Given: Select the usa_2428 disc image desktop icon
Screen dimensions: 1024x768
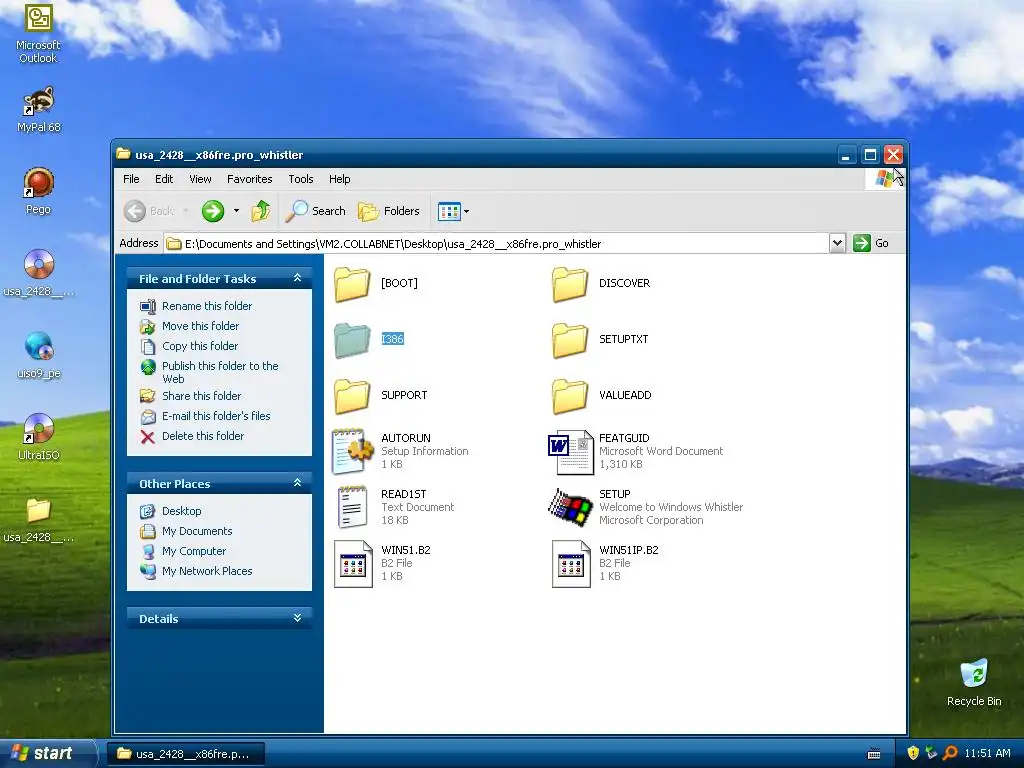Looking at the screenshot, I should pos(39,264).
